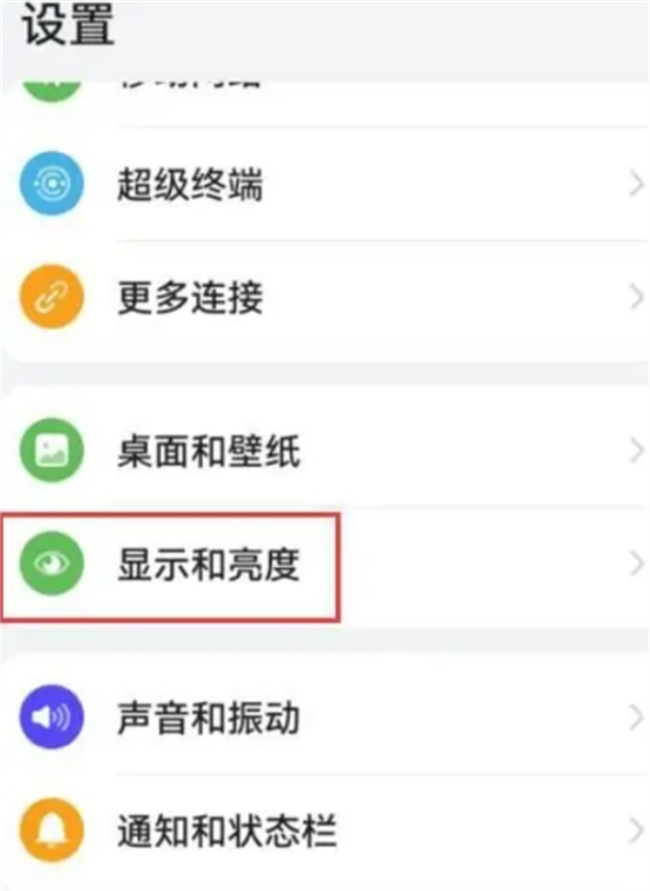Tap the purple speaker icon for 声音和振动
The height and width of the screenshot is (891, 650).
[x=52, y=717]
